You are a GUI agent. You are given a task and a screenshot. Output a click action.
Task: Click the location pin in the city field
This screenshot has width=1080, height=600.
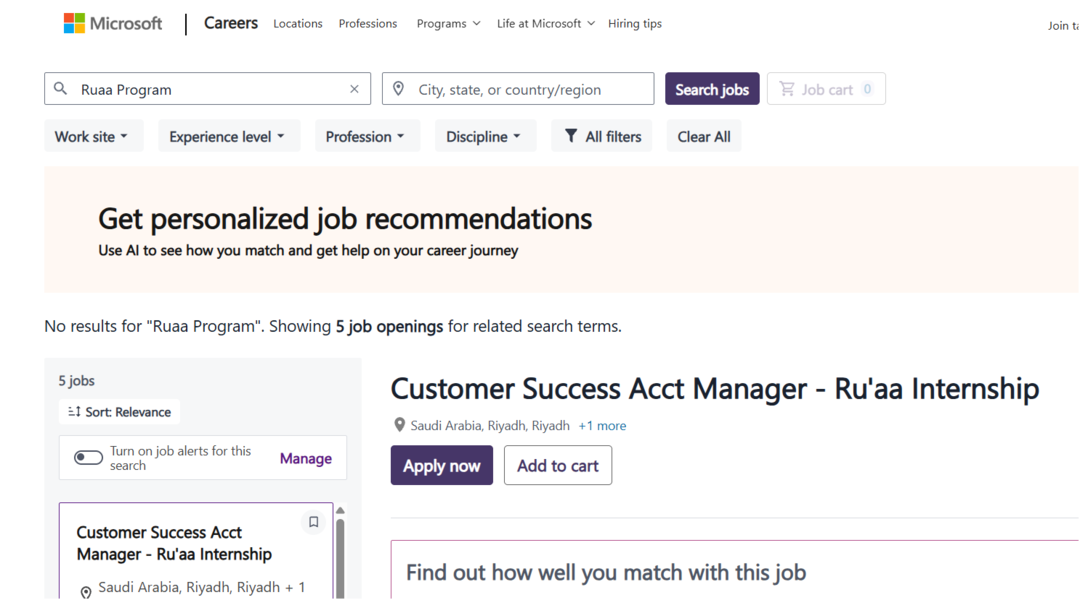[398, 89]
